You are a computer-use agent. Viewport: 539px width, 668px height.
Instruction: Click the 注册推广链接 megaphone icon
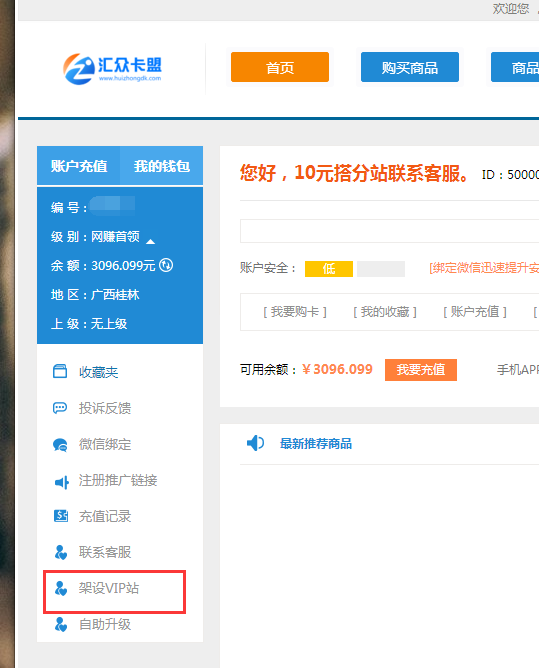point(62,482)
